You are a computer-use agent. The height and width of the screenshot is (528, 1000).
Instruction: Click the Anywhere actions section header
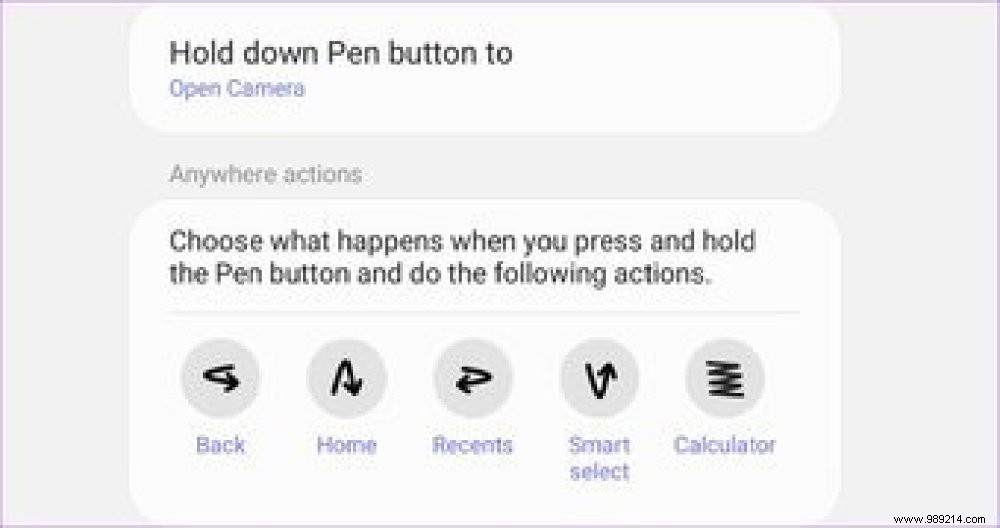click(266, 174)
